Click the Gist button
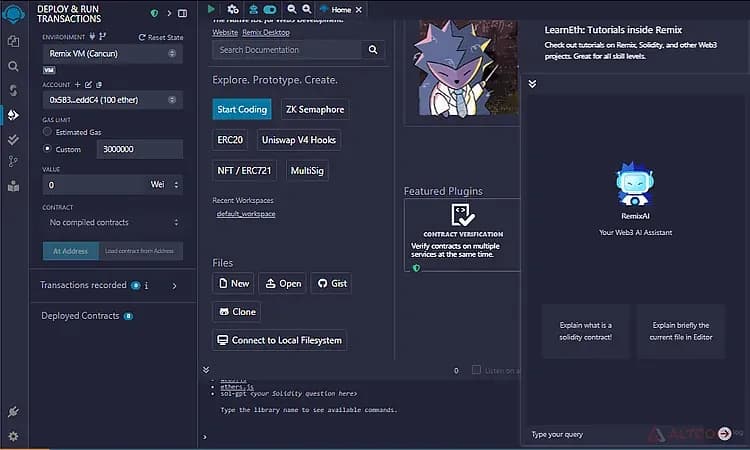 (x=331, y=284)
